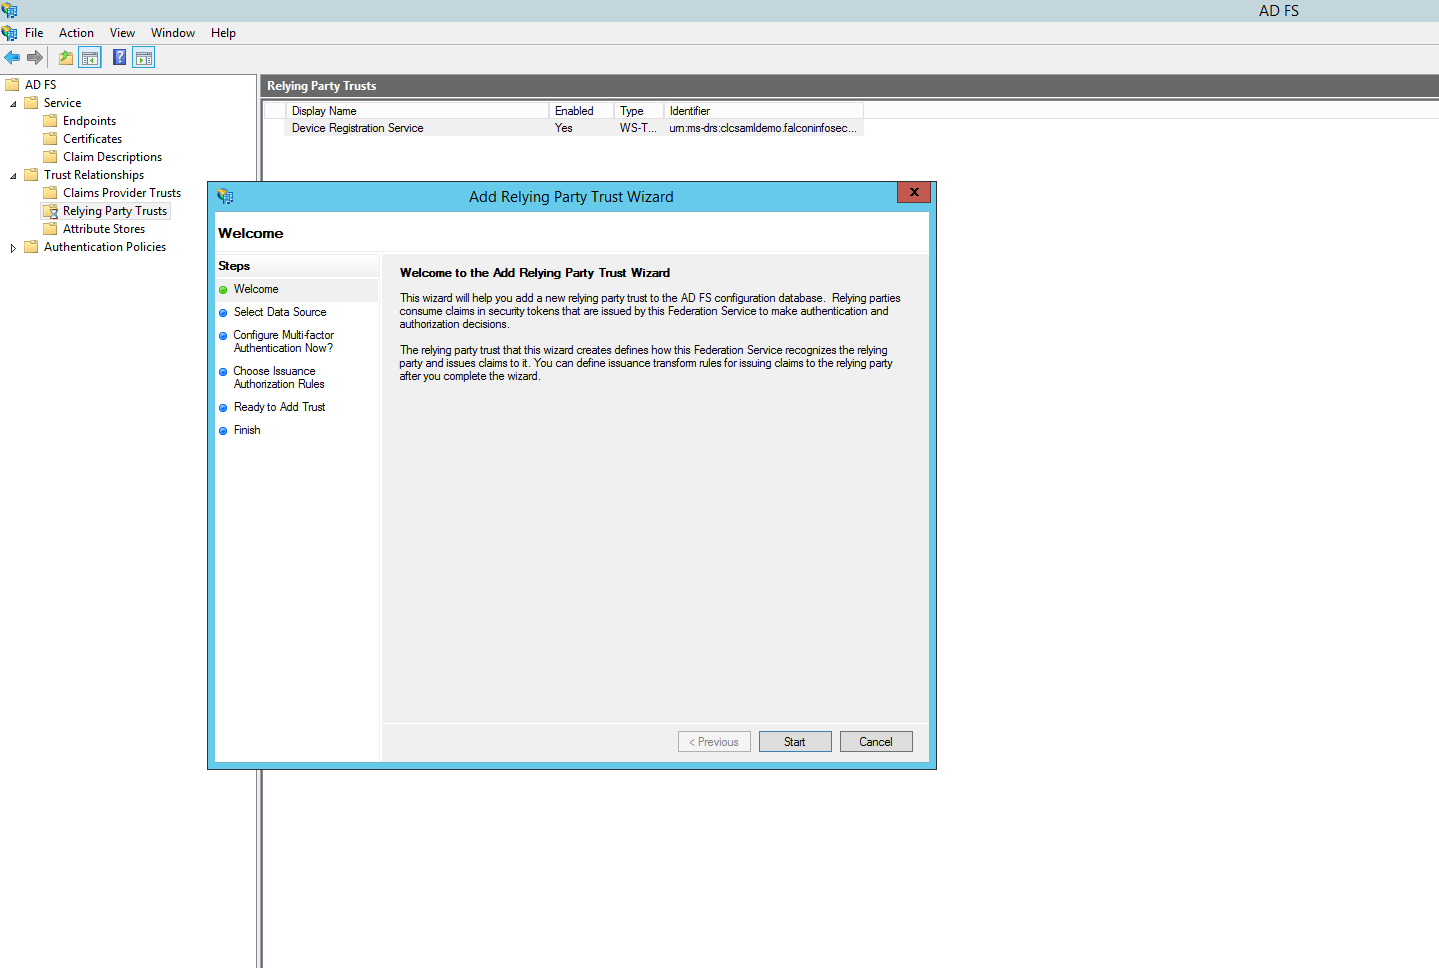
Task: Click the Forward arrow toolbar icon
Action: coord(35,58)
